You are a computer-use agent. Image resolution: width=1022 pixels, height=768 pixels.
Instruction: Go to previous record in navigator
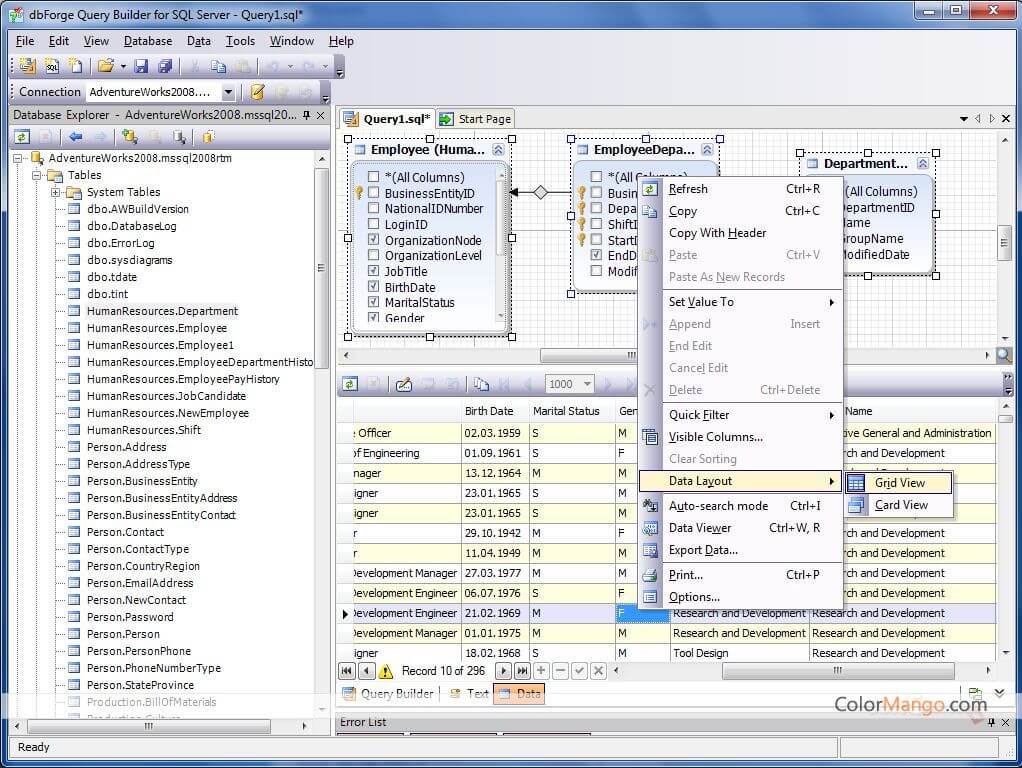[367, 670]
